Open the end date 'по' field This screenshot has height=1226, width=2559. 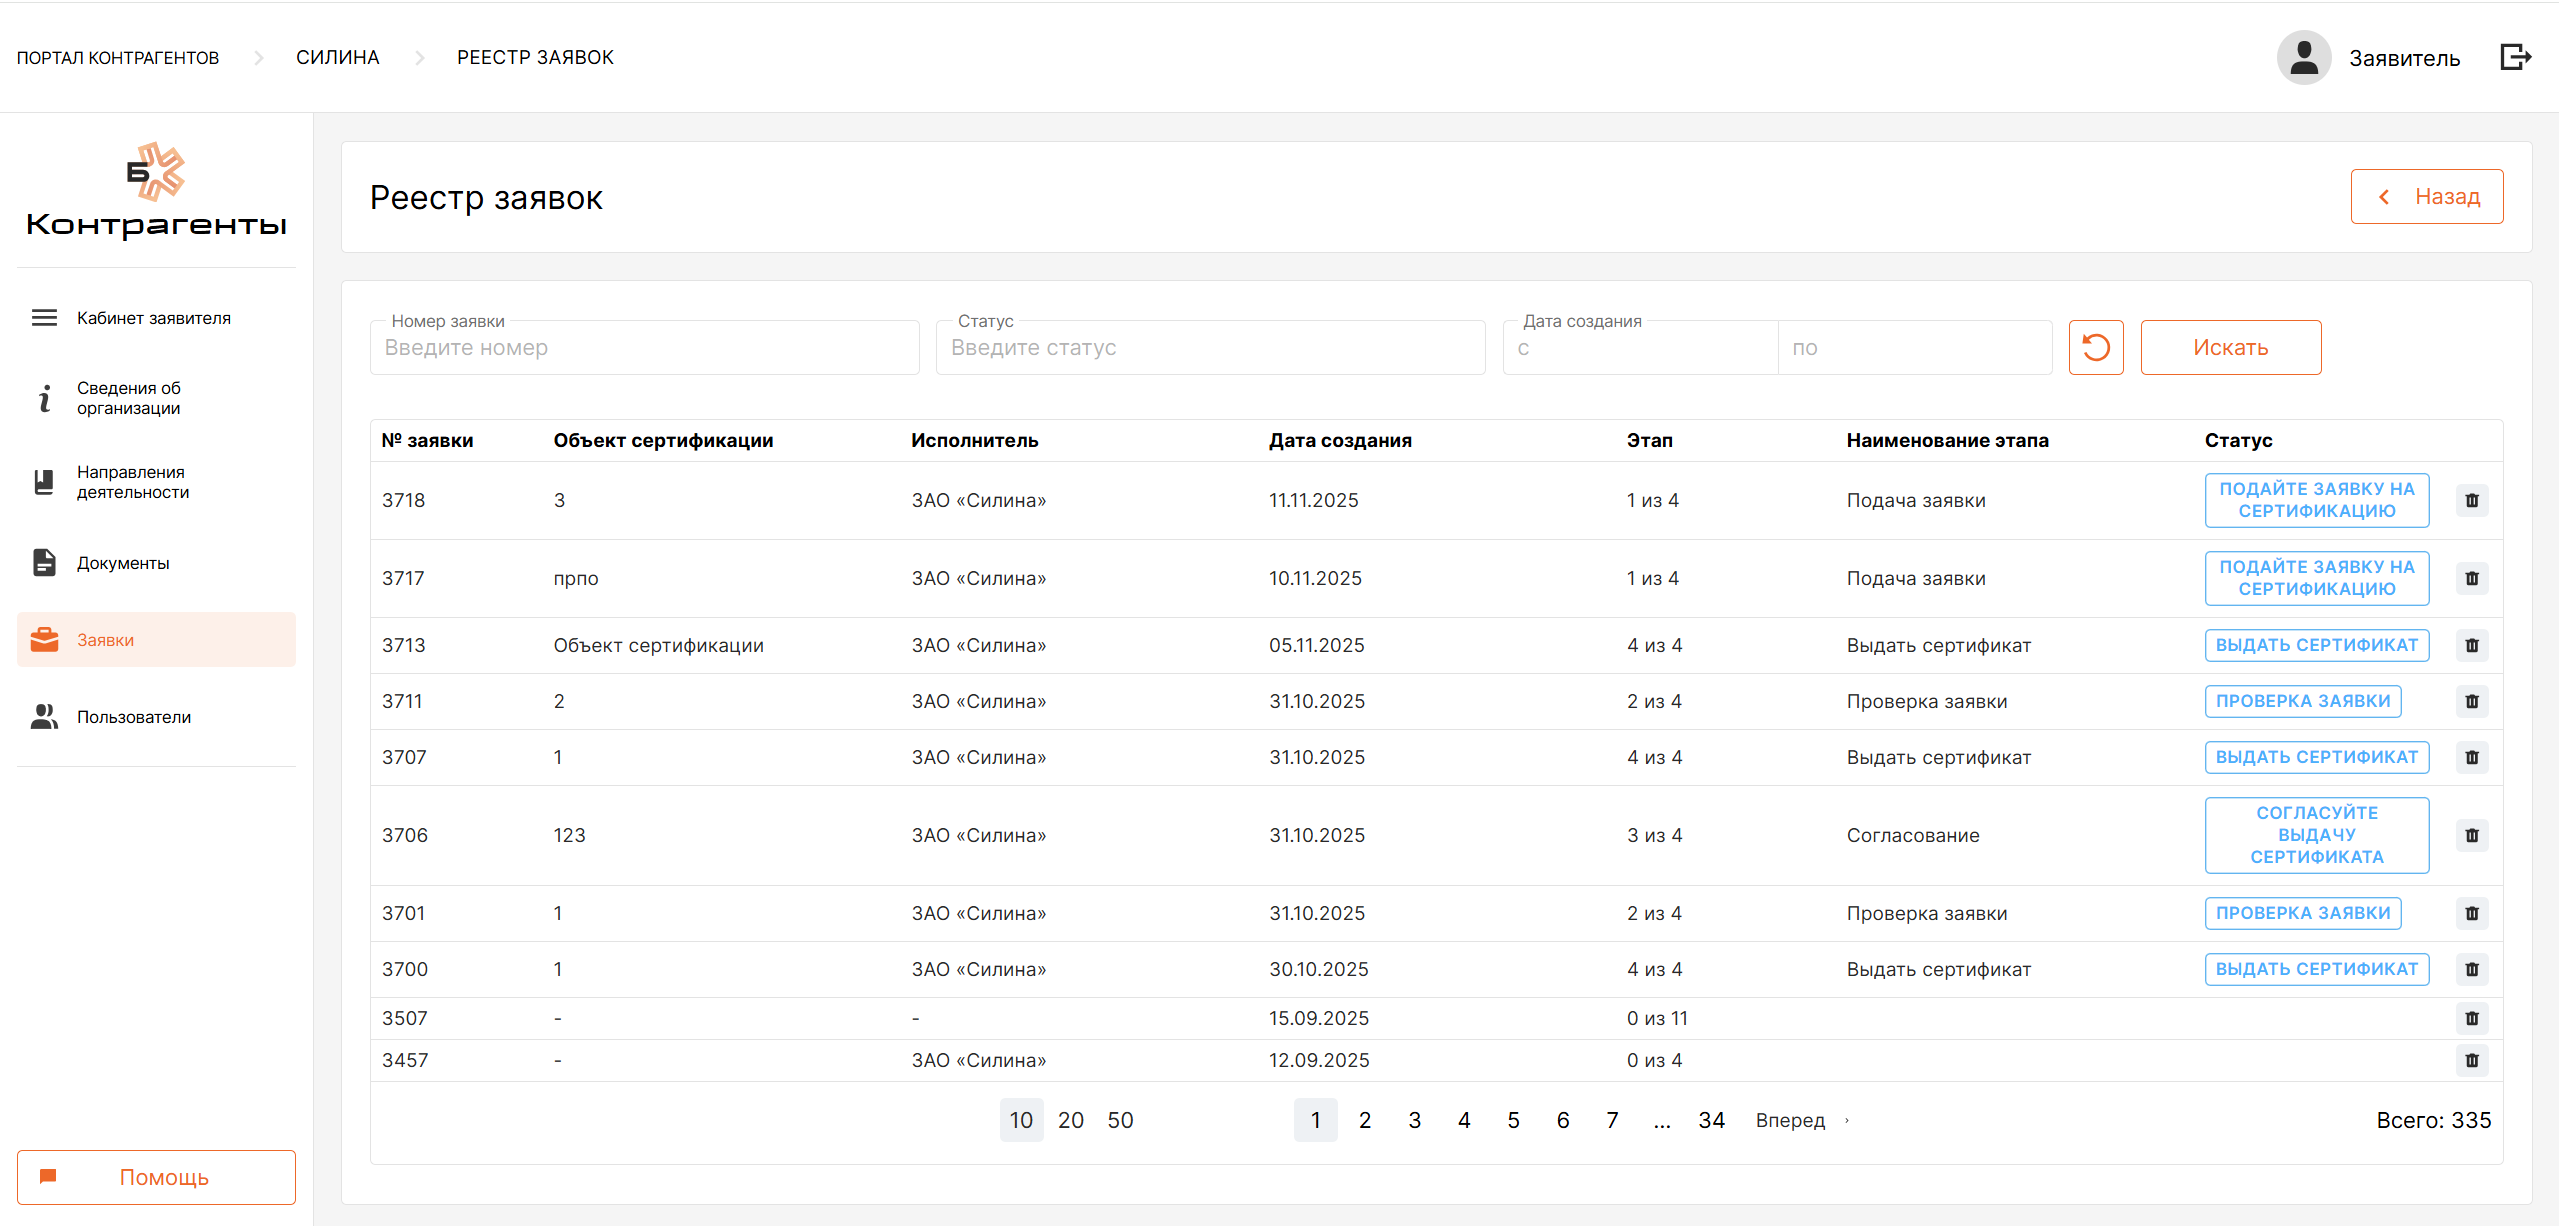click(x=1914, y=348)
